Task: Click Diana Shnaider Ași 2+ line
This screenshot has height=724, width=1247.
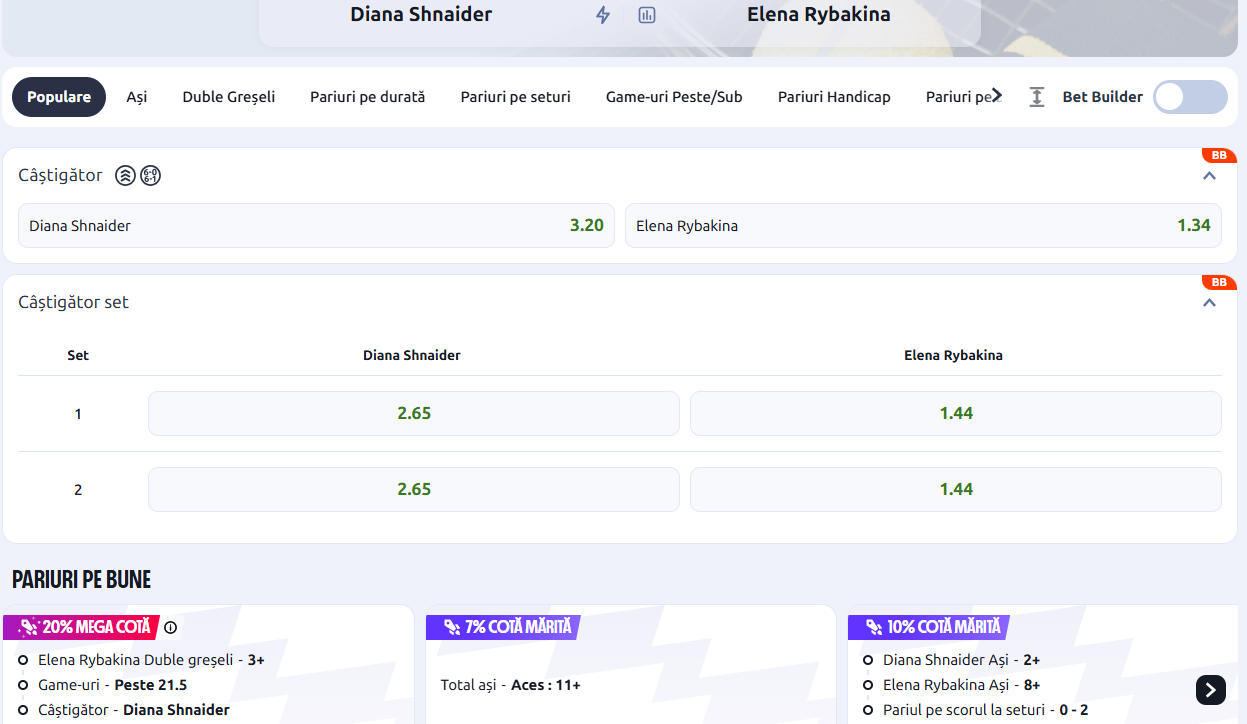Action: [x=962, y=660]
